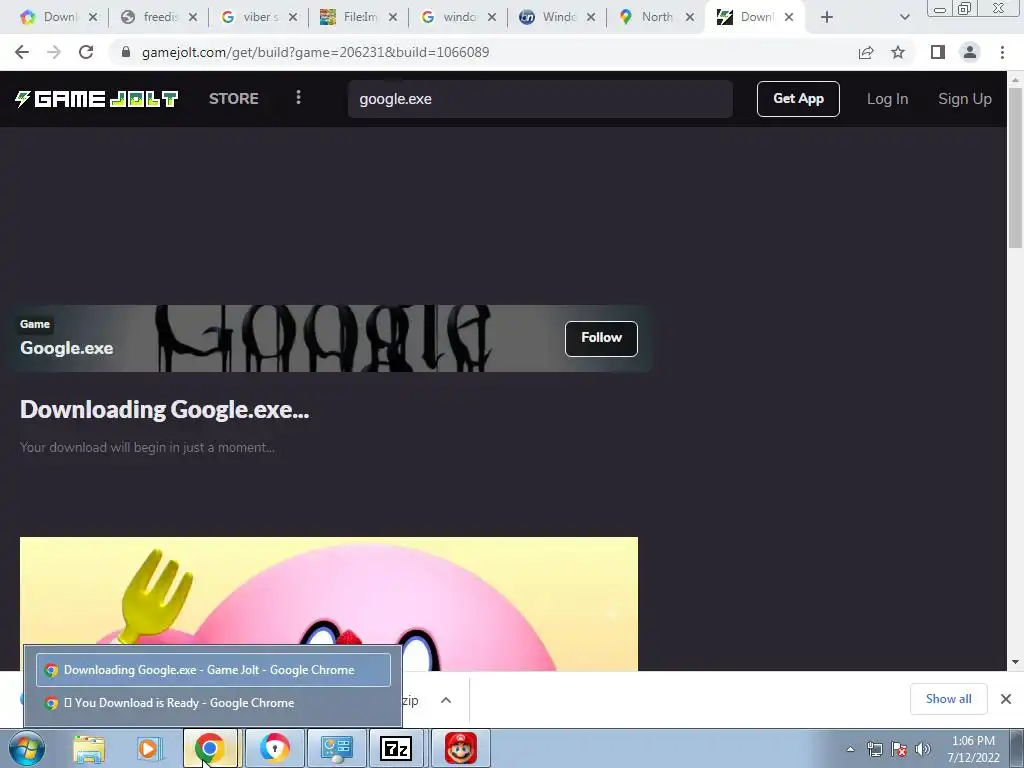Open the Control Panel taskbar icon
Viewport: 1024px width, 768px height.
(x=336, y=748)
